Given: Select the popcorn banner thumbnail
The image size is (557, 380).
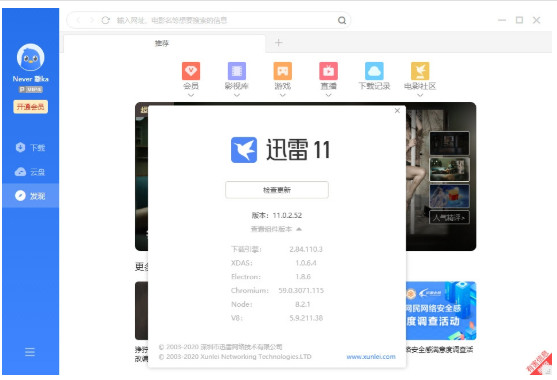Looking at the screenshot, I should pyautogui.click(x=449, y=196).
